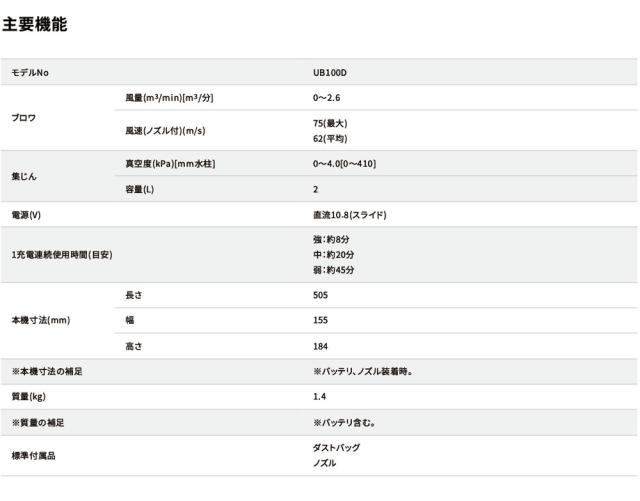This screenshot has height=501, width=640.
Task: Select the UB100D model value
Action: [330, 73]
